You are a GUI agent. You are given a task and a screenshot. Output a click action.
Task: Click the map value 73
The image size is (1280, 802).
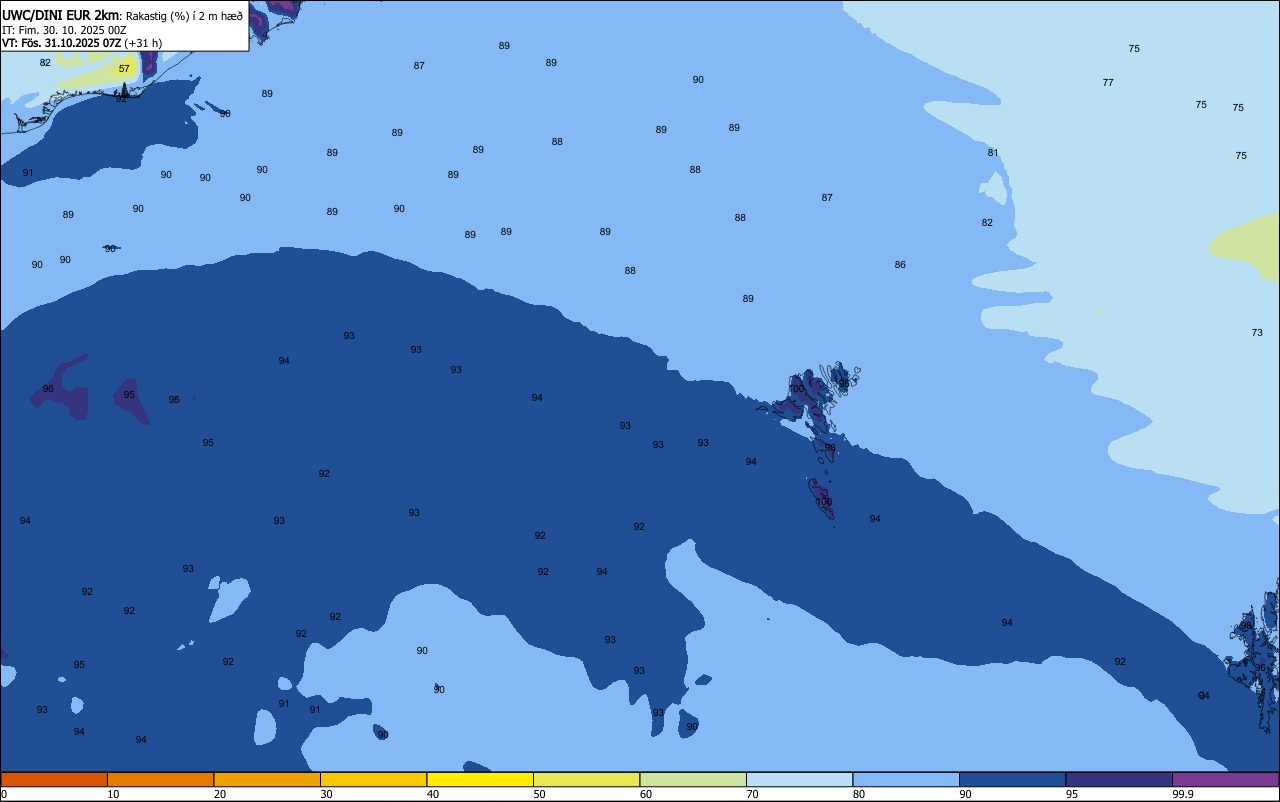[x=1257, y=333]
